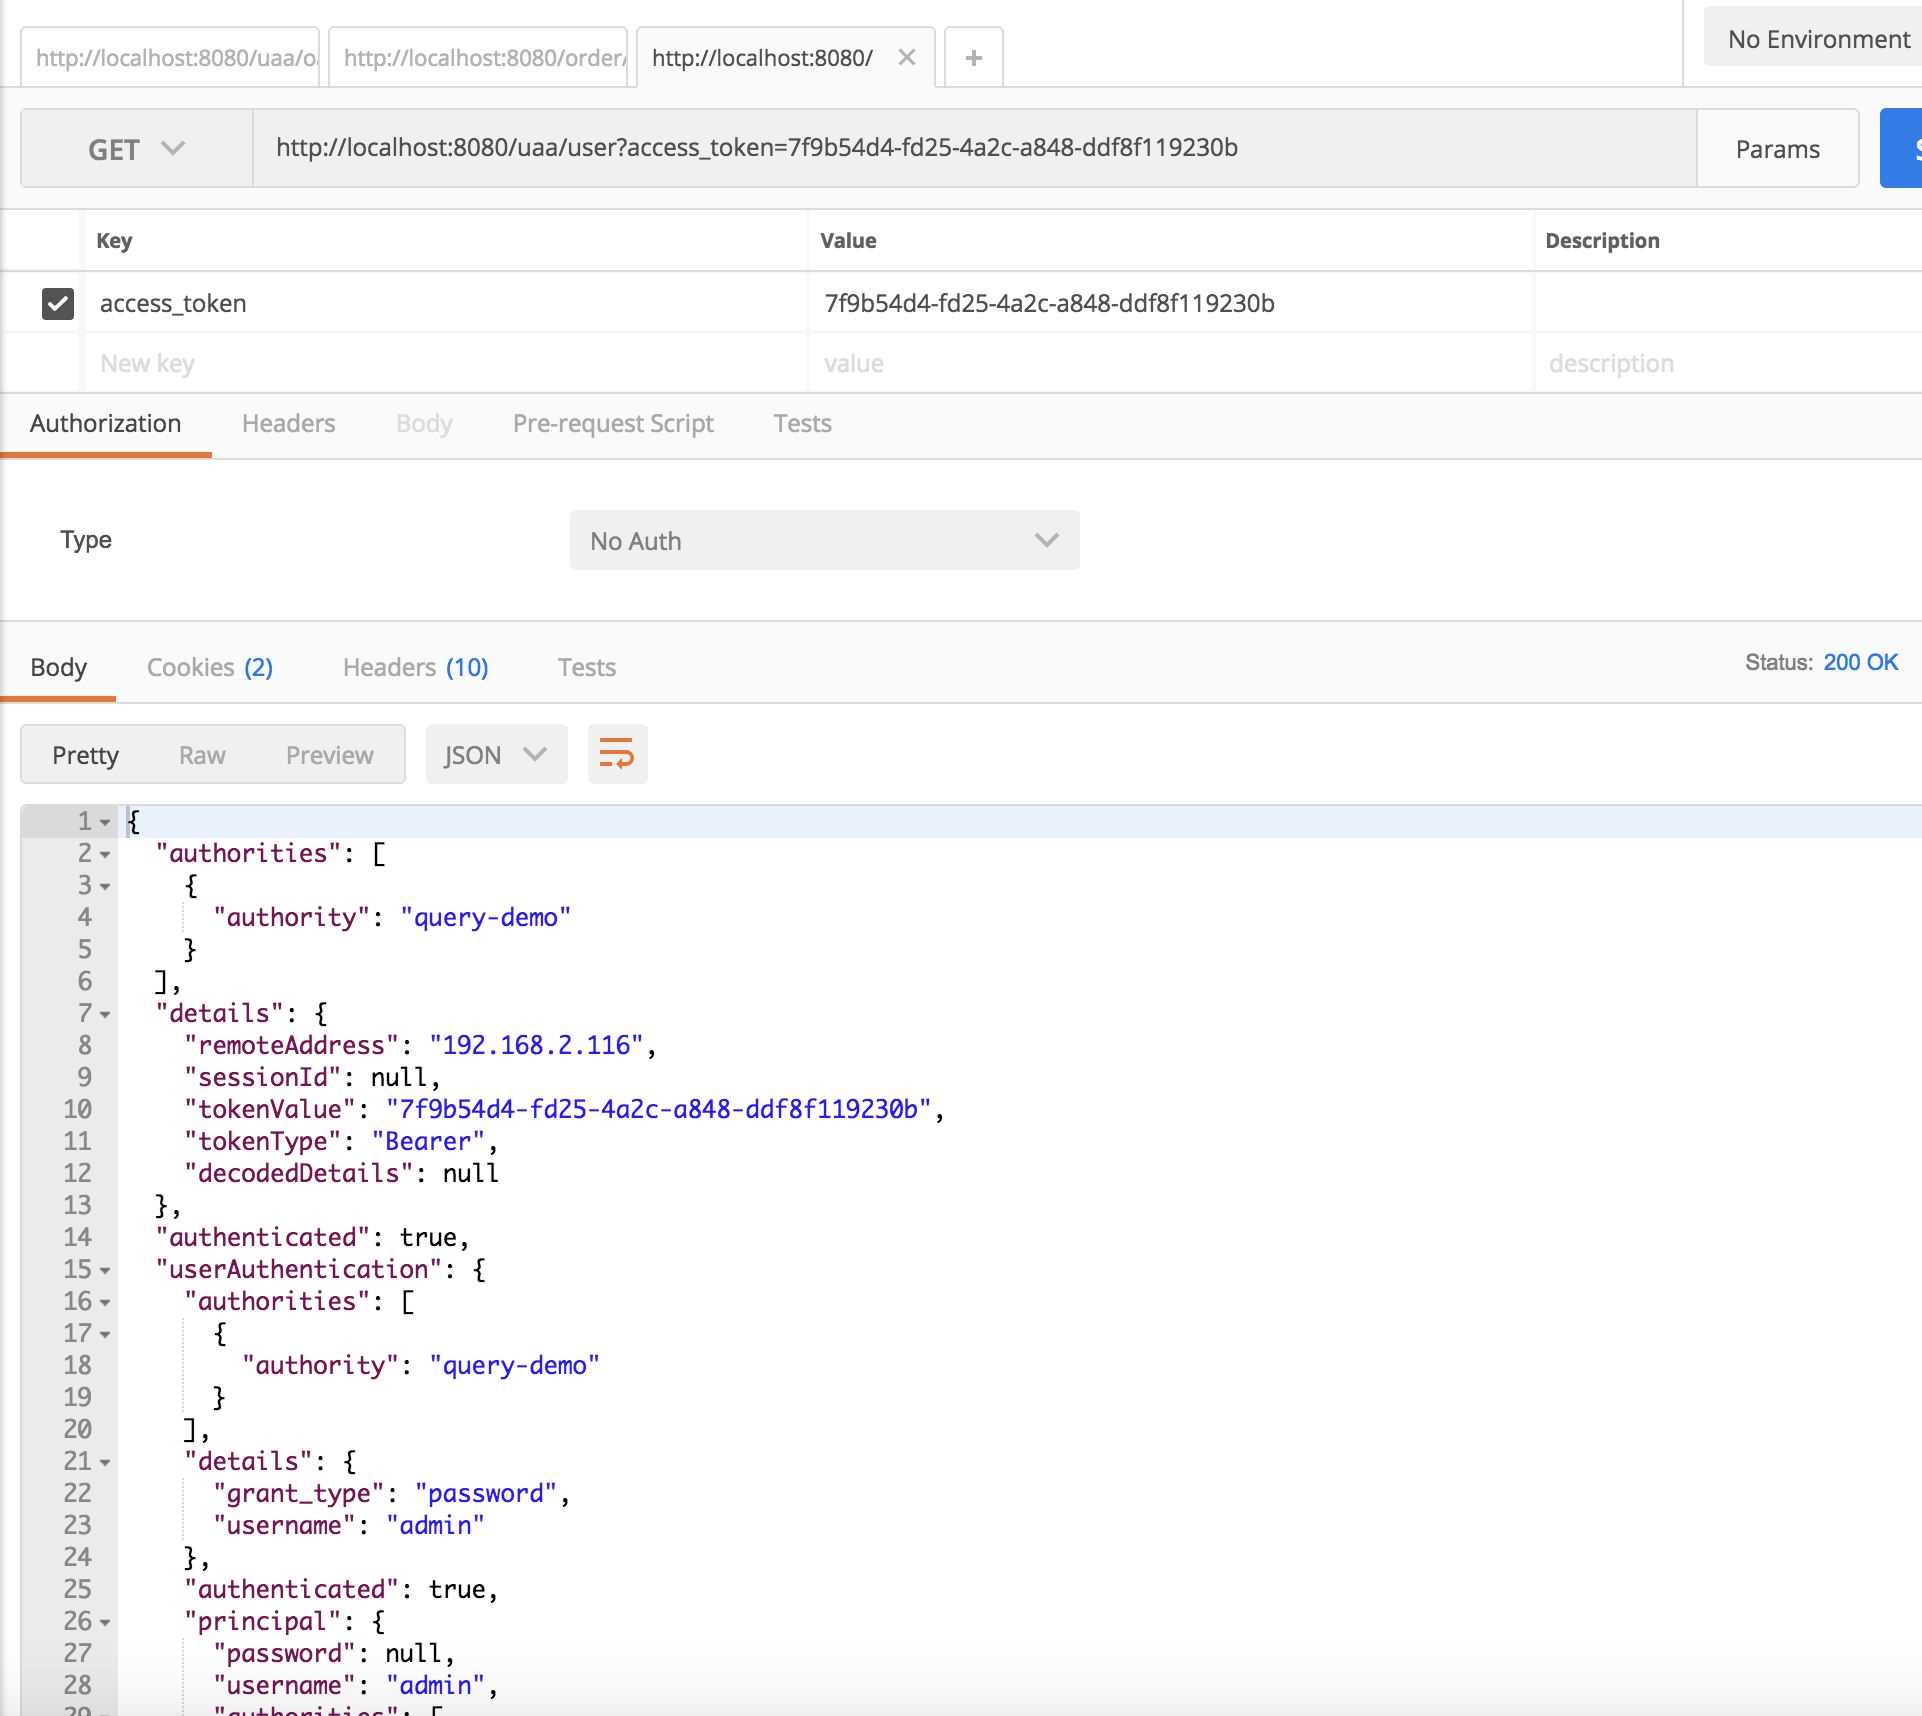Click the Pretty response view icon
This screenshot has height=1716, width=1922.
coord(86,754)
